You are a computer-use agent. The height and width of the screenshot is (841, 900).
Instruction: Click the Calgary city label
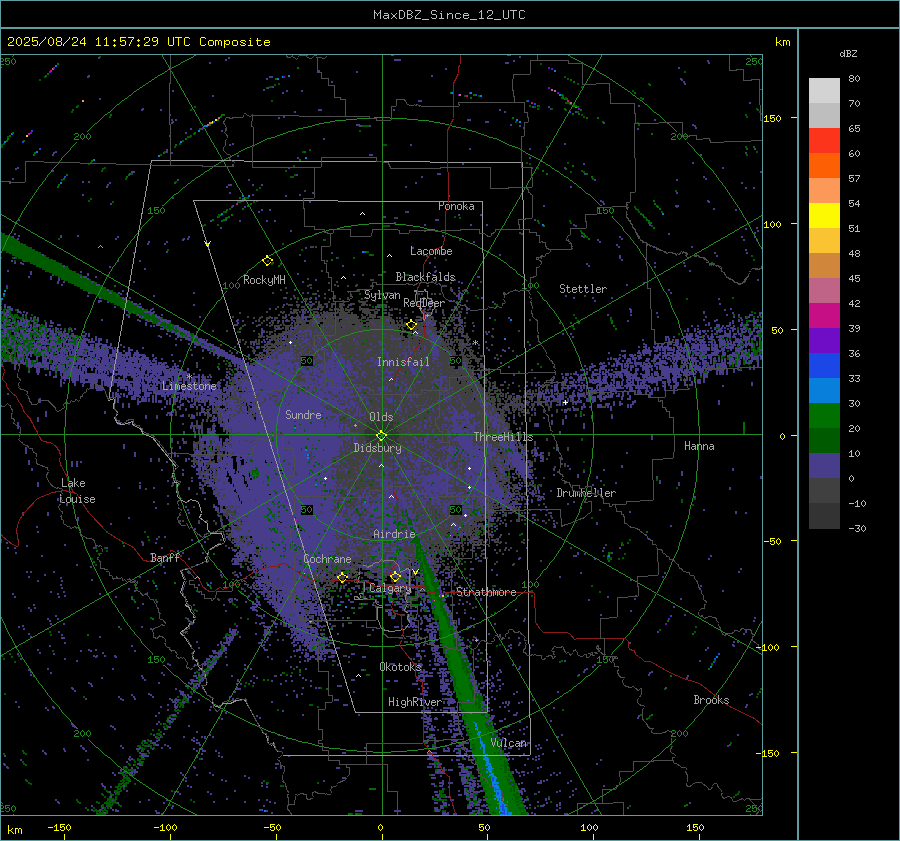tap(390, 588)
